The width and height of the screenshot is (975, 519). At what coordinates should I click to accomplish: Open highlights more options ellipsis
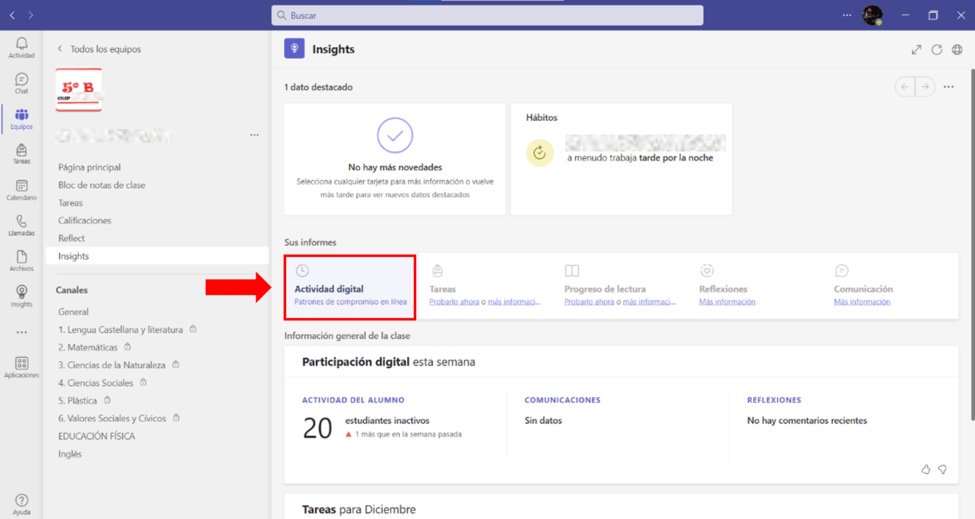(x=948, y=87)
